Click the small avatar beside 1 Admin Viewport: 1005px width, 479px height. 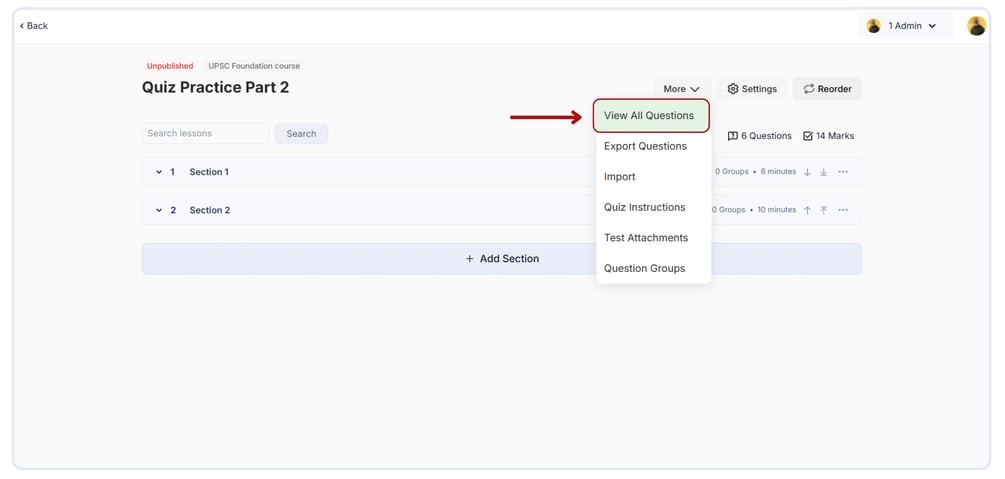click(x=874, y=26)
